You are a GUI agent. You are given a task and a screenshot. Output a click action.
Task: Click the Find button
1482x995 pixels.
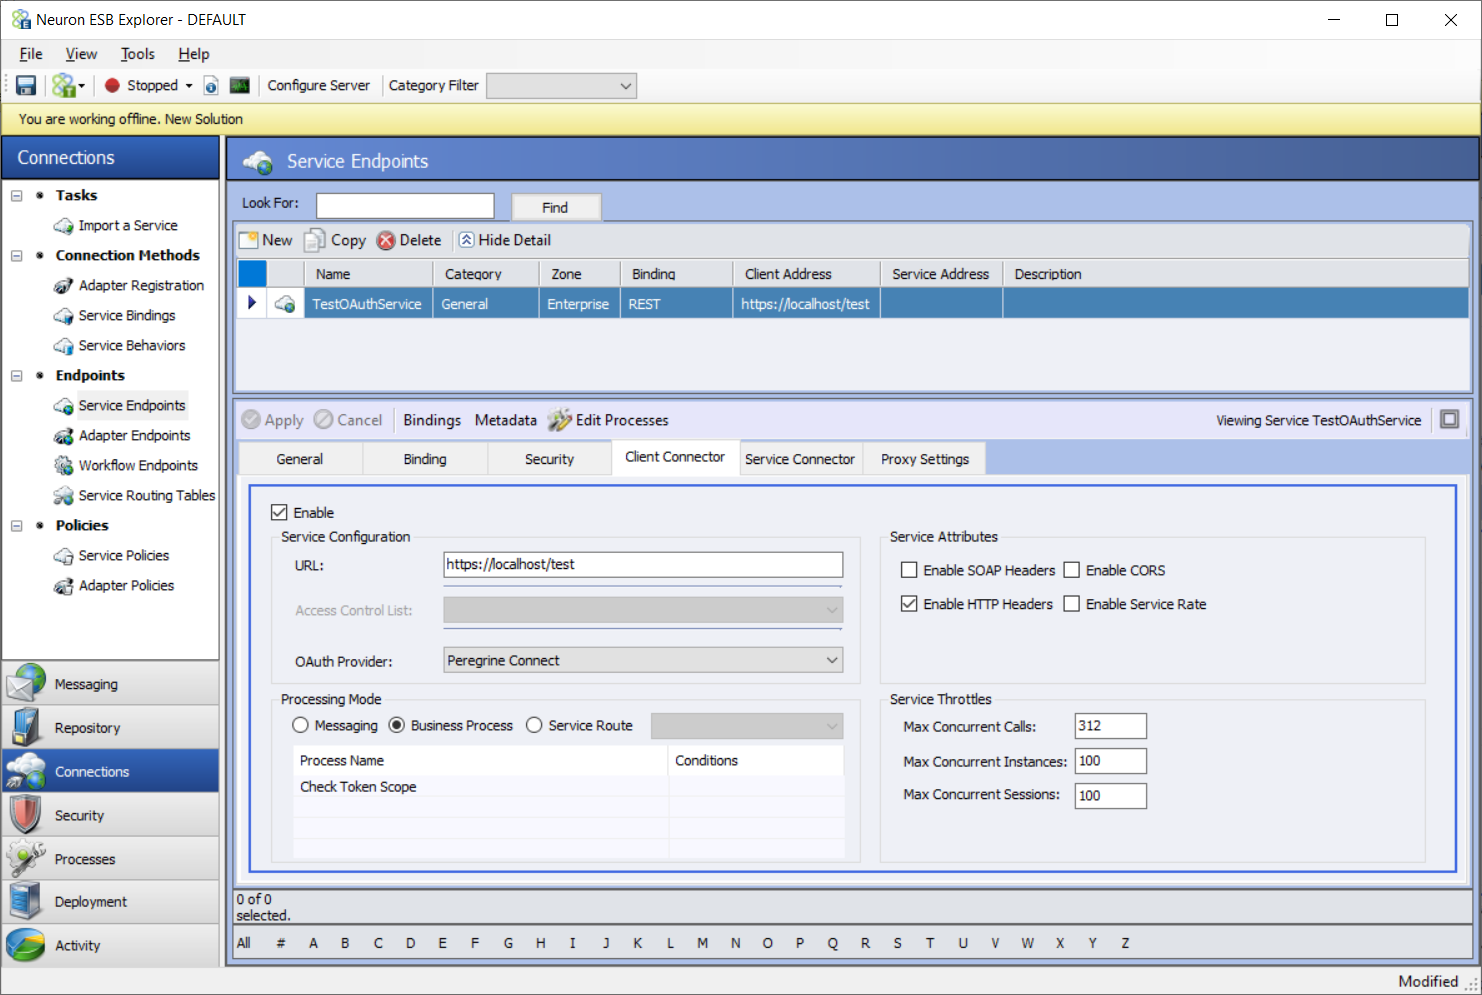(555, 207)
